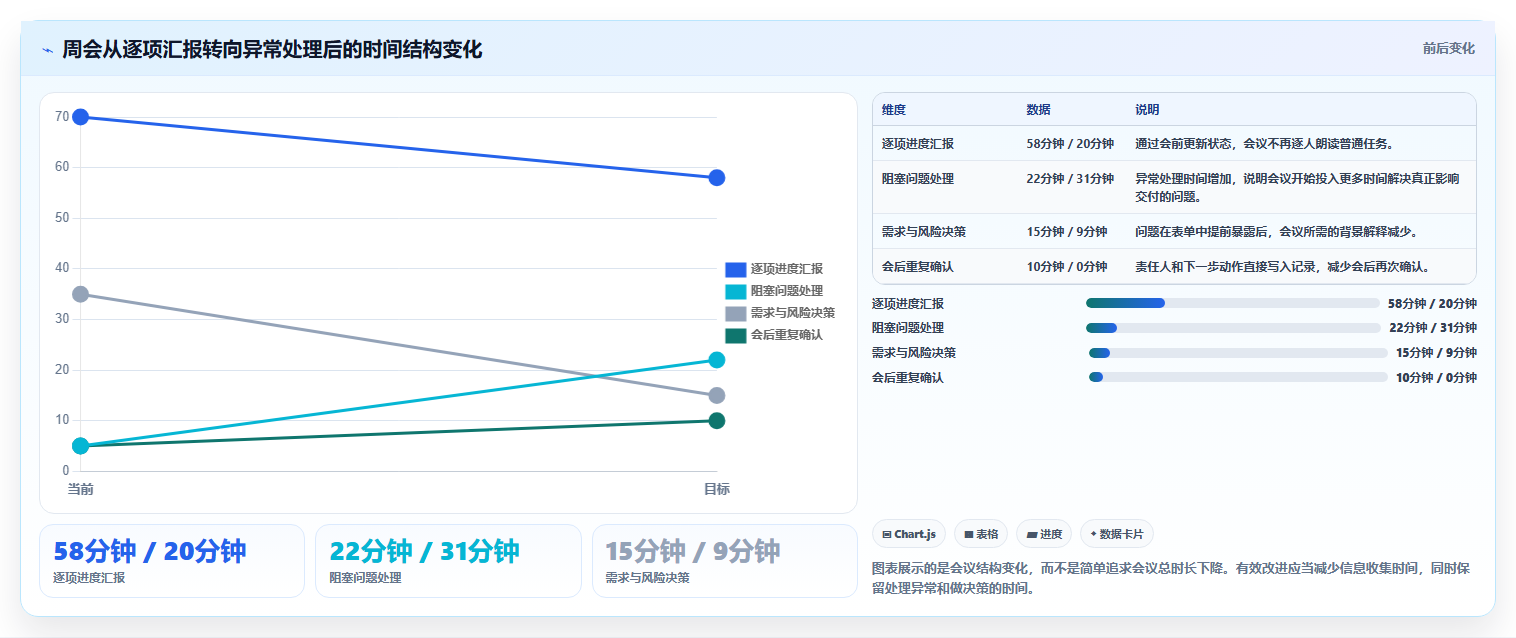The height and width of the screenshot is (638, 1516).
Task: Click the 70 tick label on the y-axis
Action: (x=62, y=117)
